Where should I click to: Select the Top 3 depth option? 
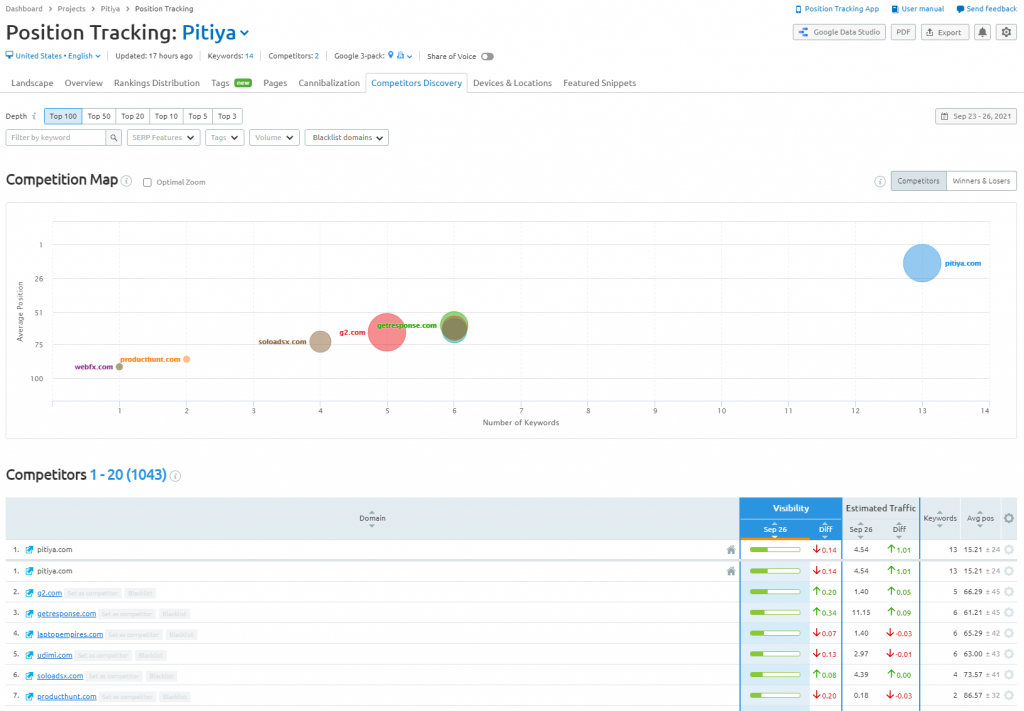pyautogui.click(x=227, y=116)
